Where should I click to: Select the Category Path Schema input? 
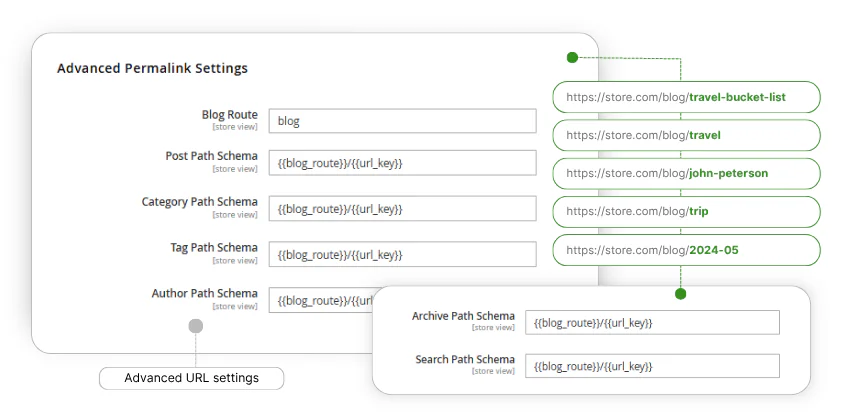(x=402, y=209)
